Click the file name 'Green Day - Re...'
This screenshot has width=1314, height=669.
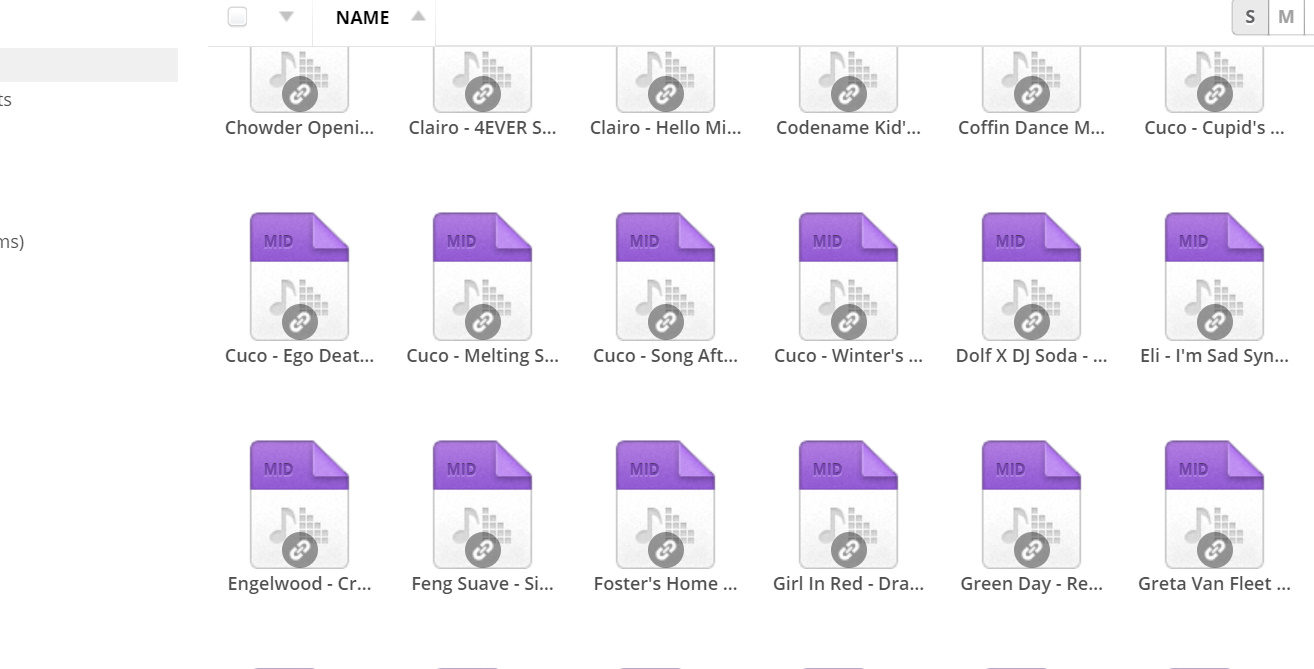1031,584
